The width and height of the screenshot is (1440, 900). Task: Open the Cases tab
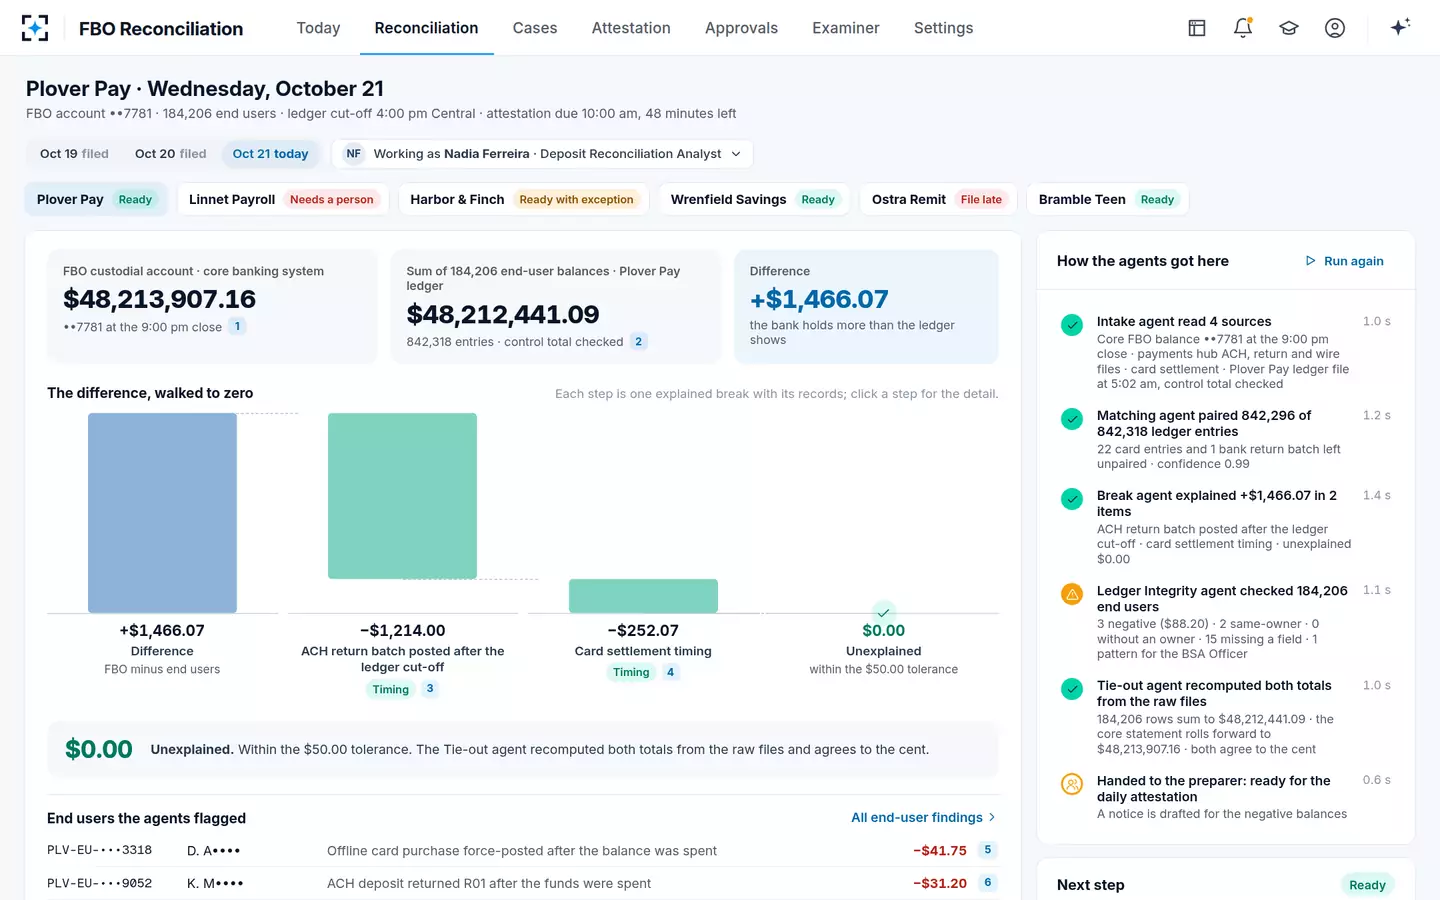tap(535, 28)
